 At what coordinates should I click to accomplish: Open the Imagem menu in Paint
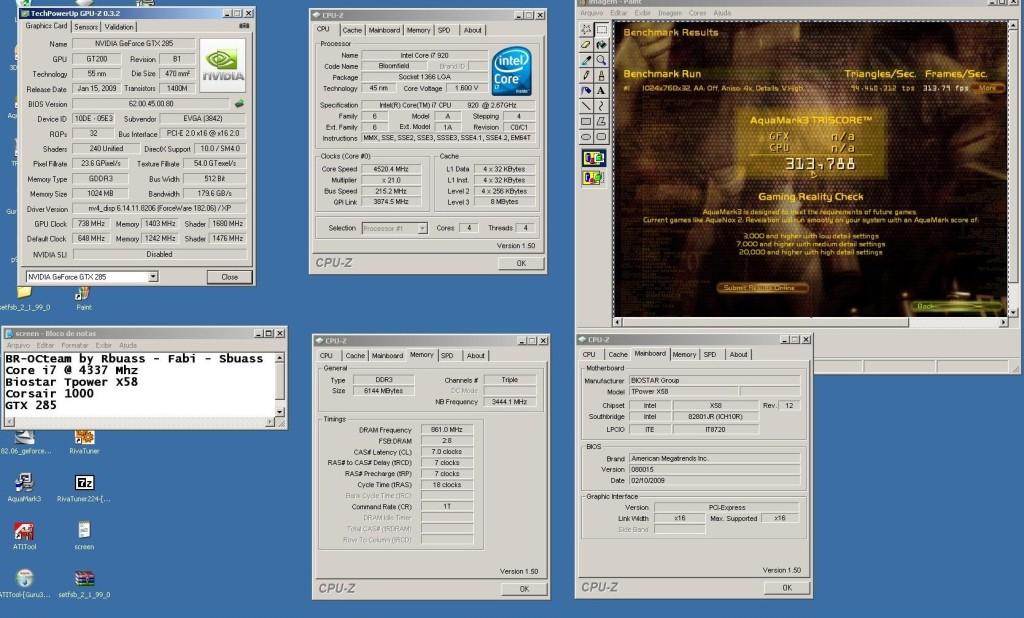click(x=669, y=13)
